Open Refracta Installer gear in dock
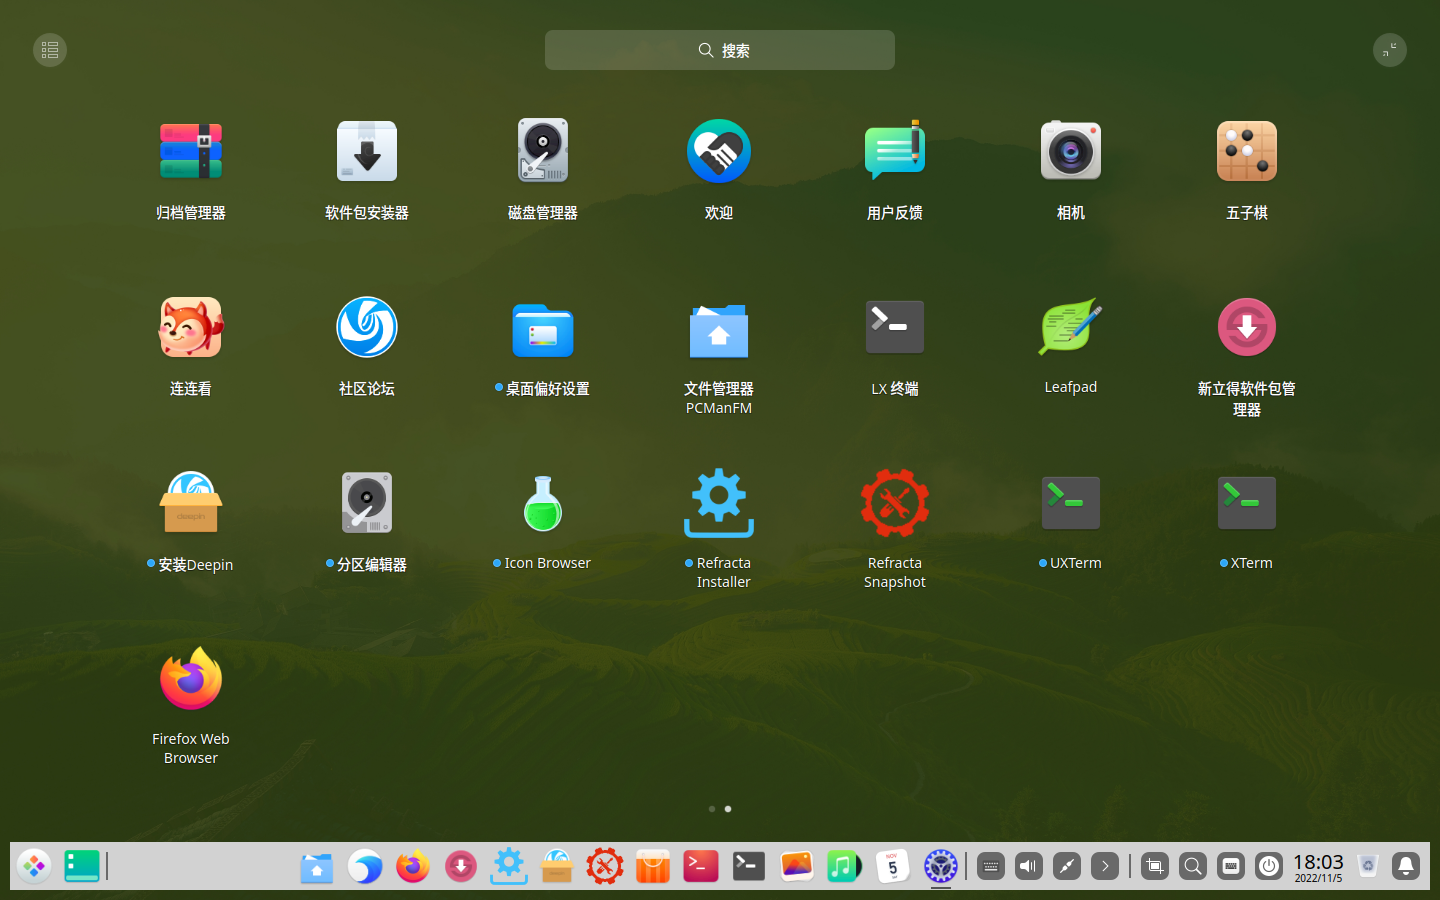 click(509, 866)
